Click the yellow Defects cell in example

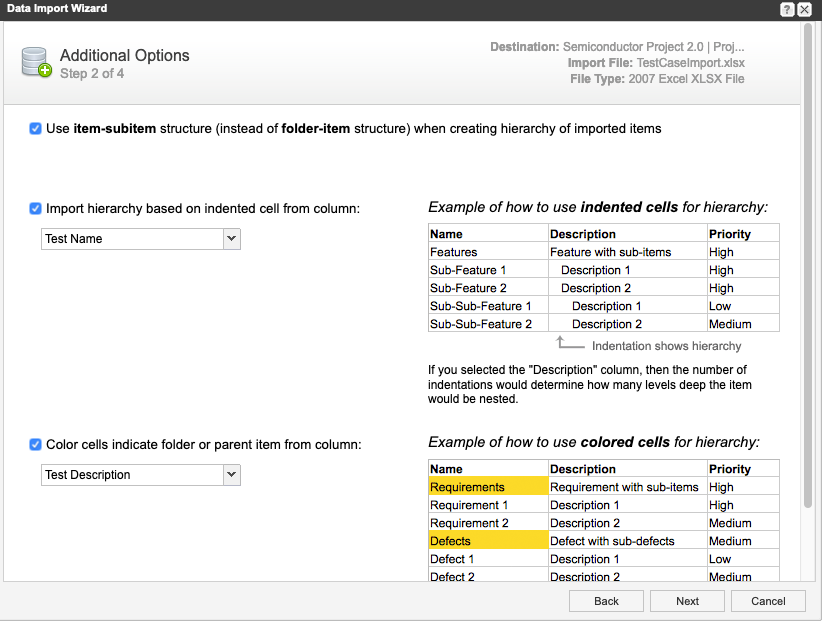point(488,541)
